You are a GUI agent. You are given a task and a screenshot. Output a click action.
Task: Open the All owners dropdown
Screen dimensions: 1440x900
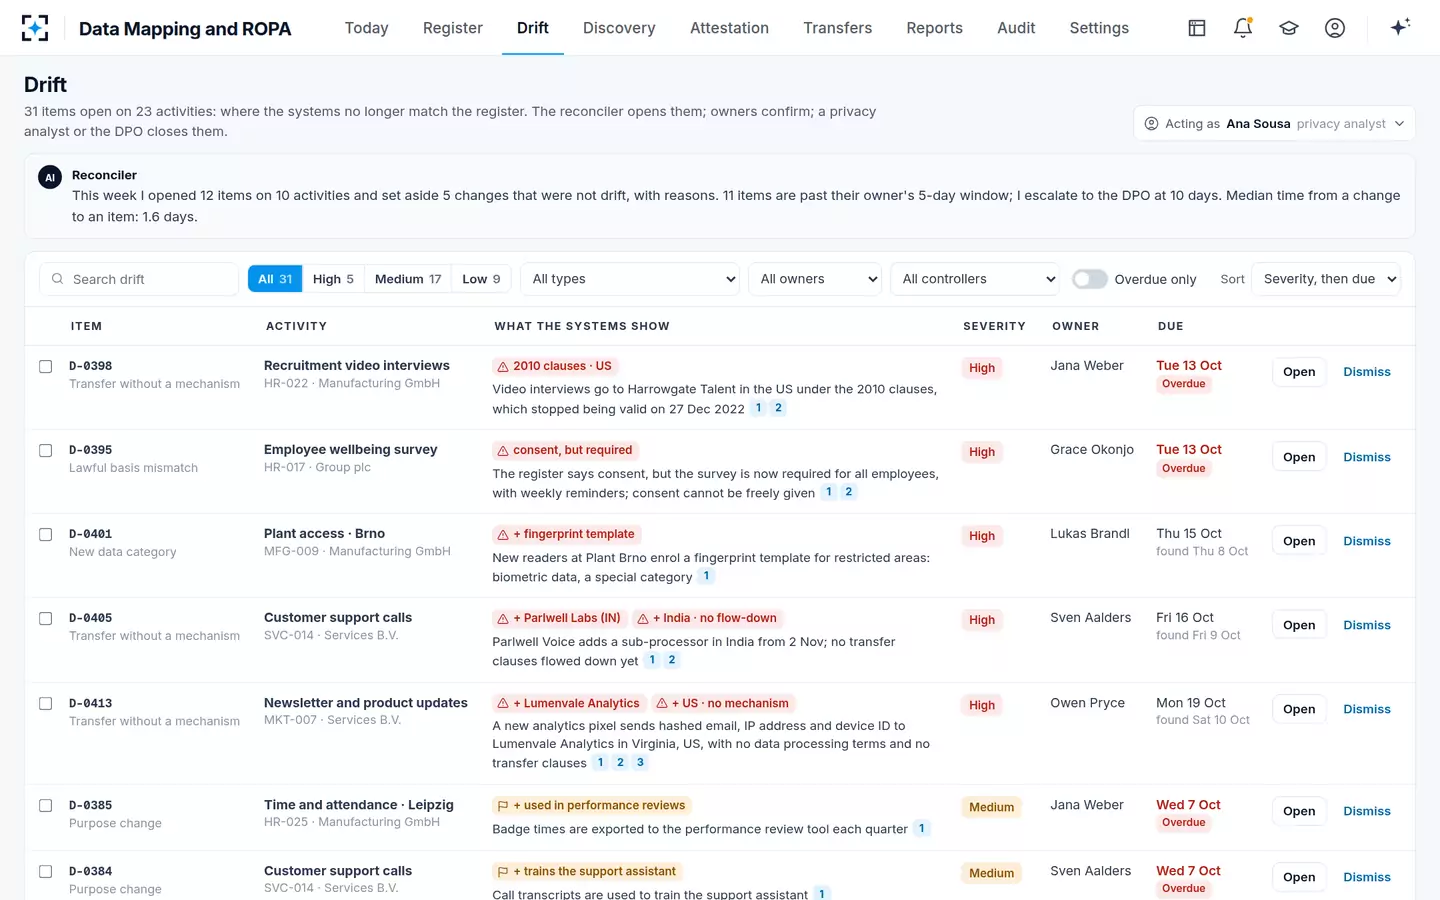coord(815,279)
